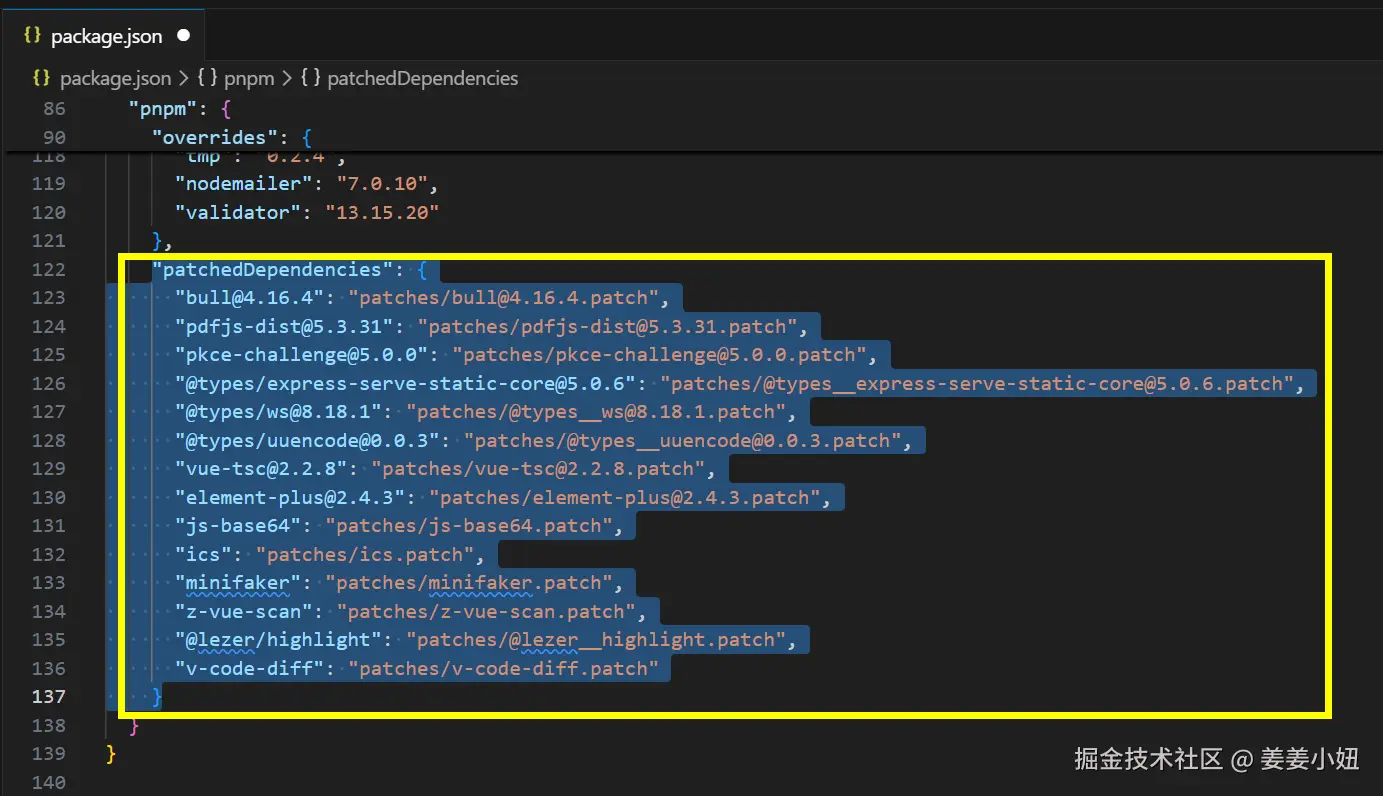Click "patches/pkce-challenge@5.0.0.patch" value

pos(659,354)
